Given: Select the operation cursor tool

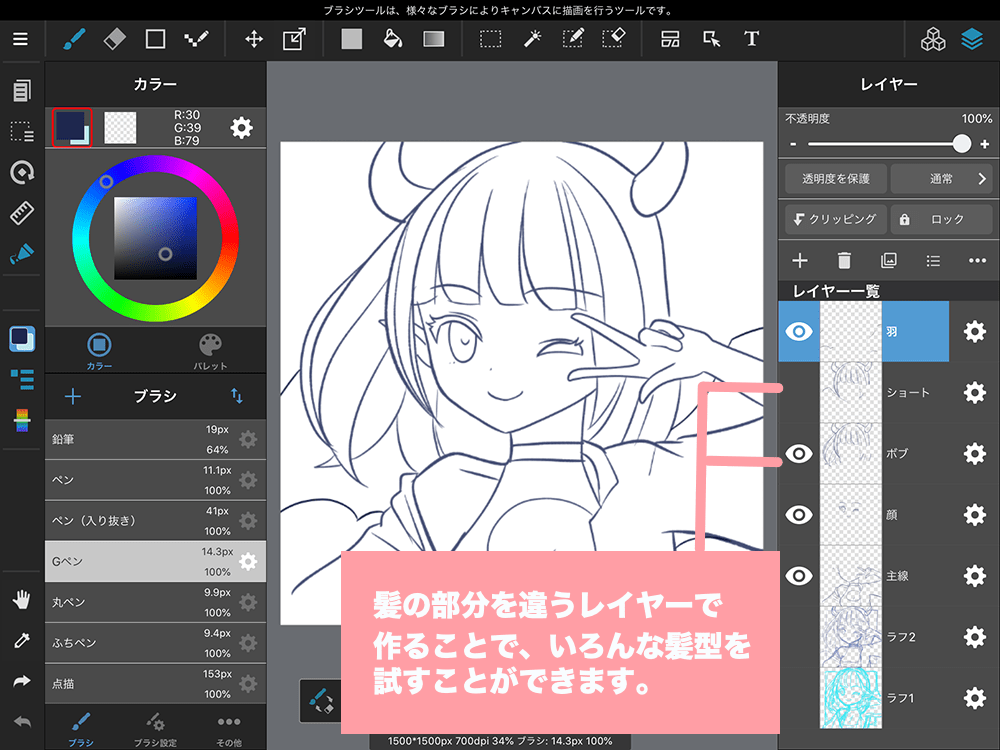Looking at the screenshot, I should click(711, 39).
